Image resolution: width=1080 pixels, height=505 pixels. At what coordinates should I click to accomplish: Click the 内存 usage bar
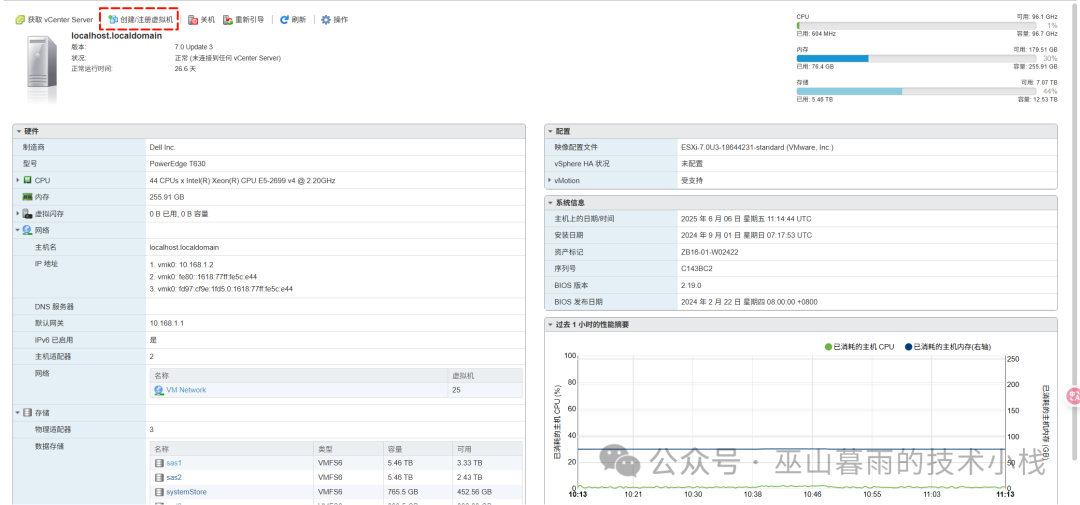point(917,59)
